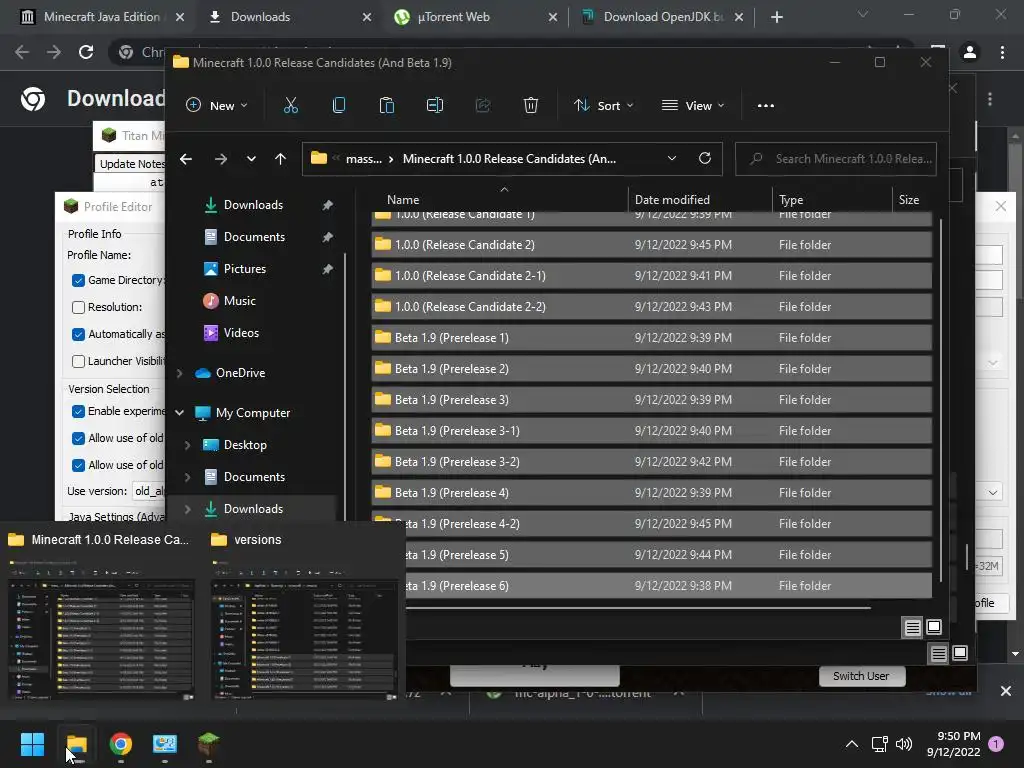The image size is (1024, 768).
Task: Select the 1.0.0 (Release Candidate 2-2) folder
Action: tap(652, 307)
